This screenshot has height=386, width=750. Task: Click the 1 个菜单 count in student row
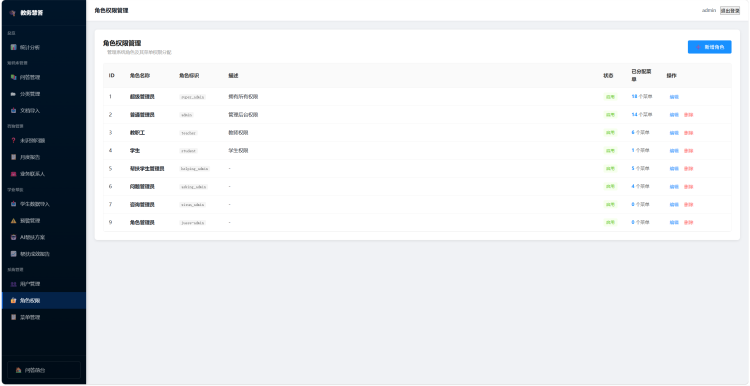tap(640, 150)
